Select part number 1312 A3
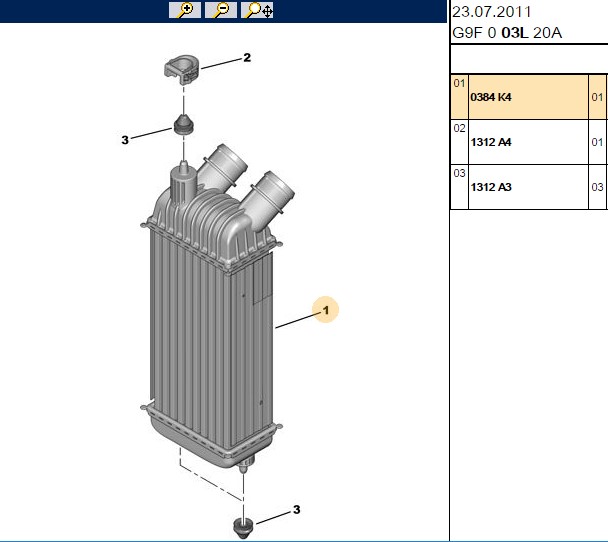The image size is (608, 542). [x=491, y=187]
